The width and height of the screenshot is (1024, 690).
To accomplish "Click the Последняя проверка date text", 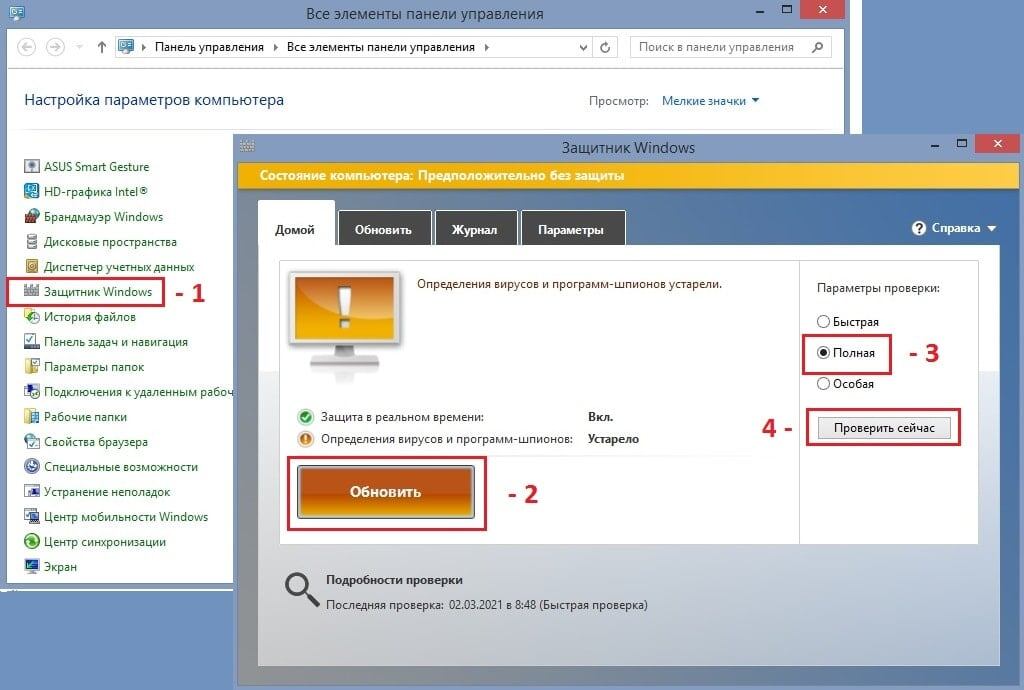I will click(x=487, y=604).
